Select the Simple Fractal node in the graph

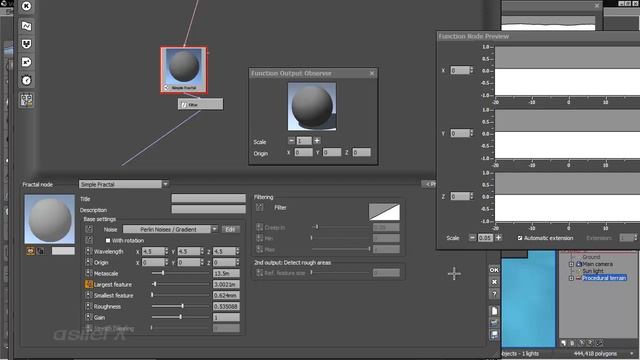click(x=184, y=70)
